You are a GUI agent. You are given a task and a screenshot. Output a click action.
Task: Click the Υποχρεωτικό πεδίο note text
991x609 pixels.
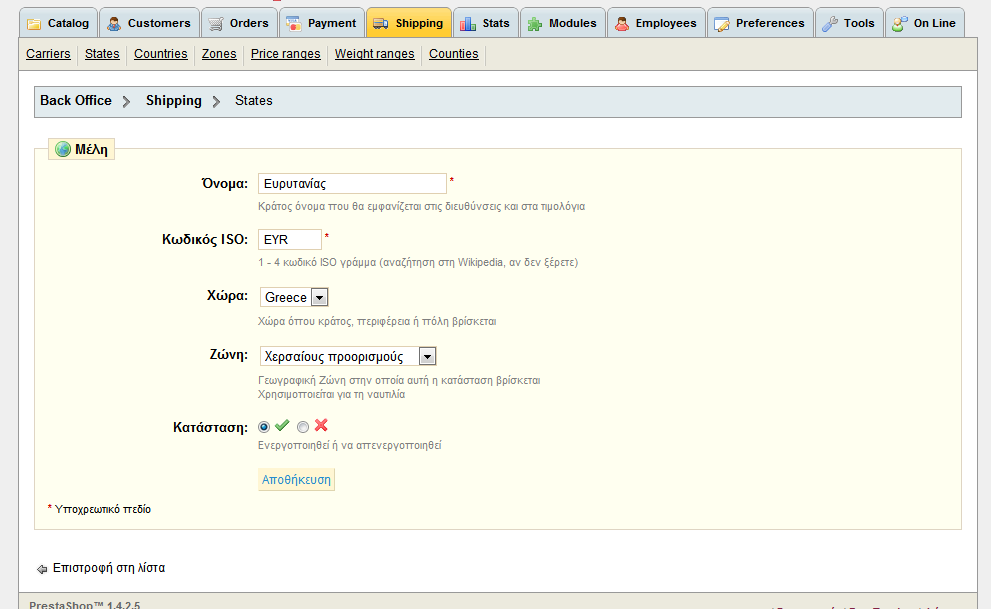[x=103, y=509]
